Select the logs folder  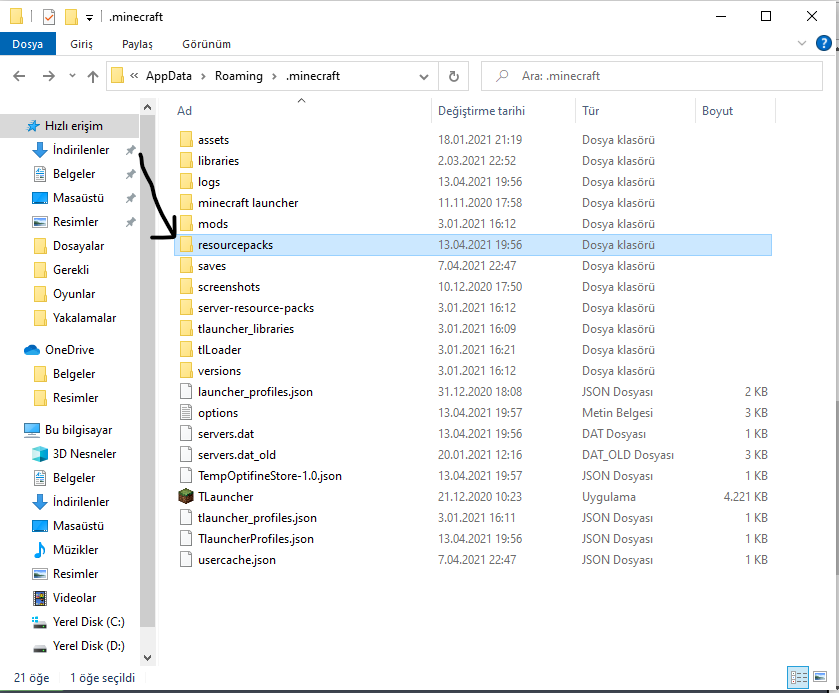pos(209,182)
